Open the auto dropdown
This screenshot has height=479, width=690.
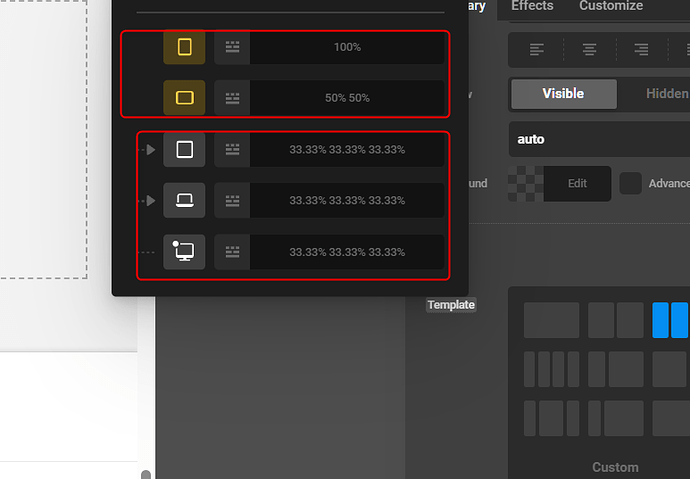[x=598, y=139]
